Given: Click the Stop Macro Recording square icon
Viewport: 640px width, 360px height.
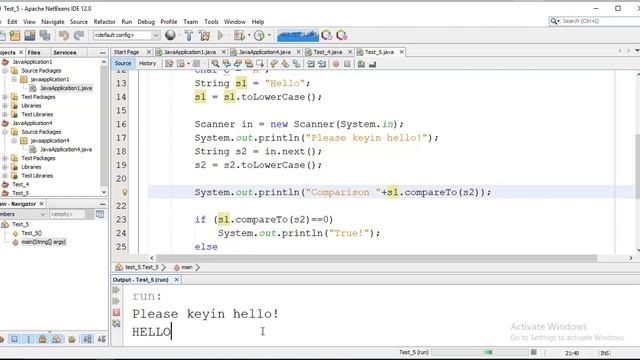Looking at the screenshot, I should click(347, 64).
